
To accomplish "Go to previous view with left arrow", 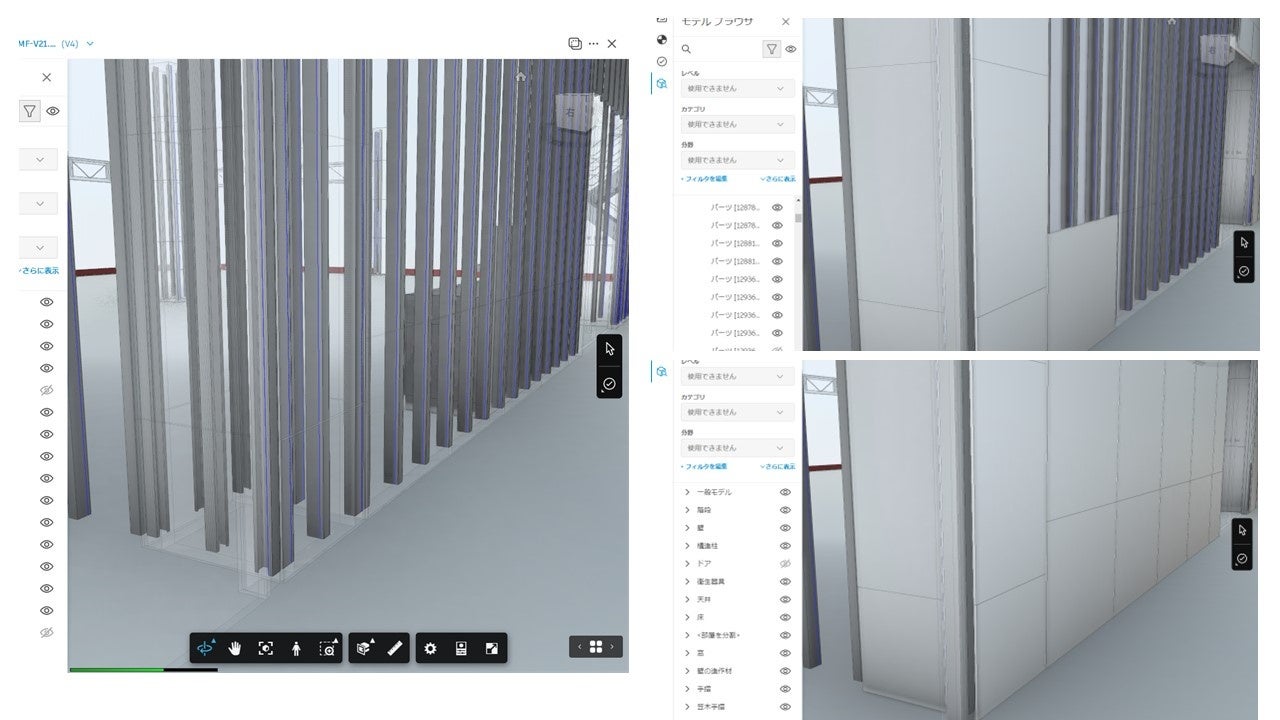I will click(579, 646).
